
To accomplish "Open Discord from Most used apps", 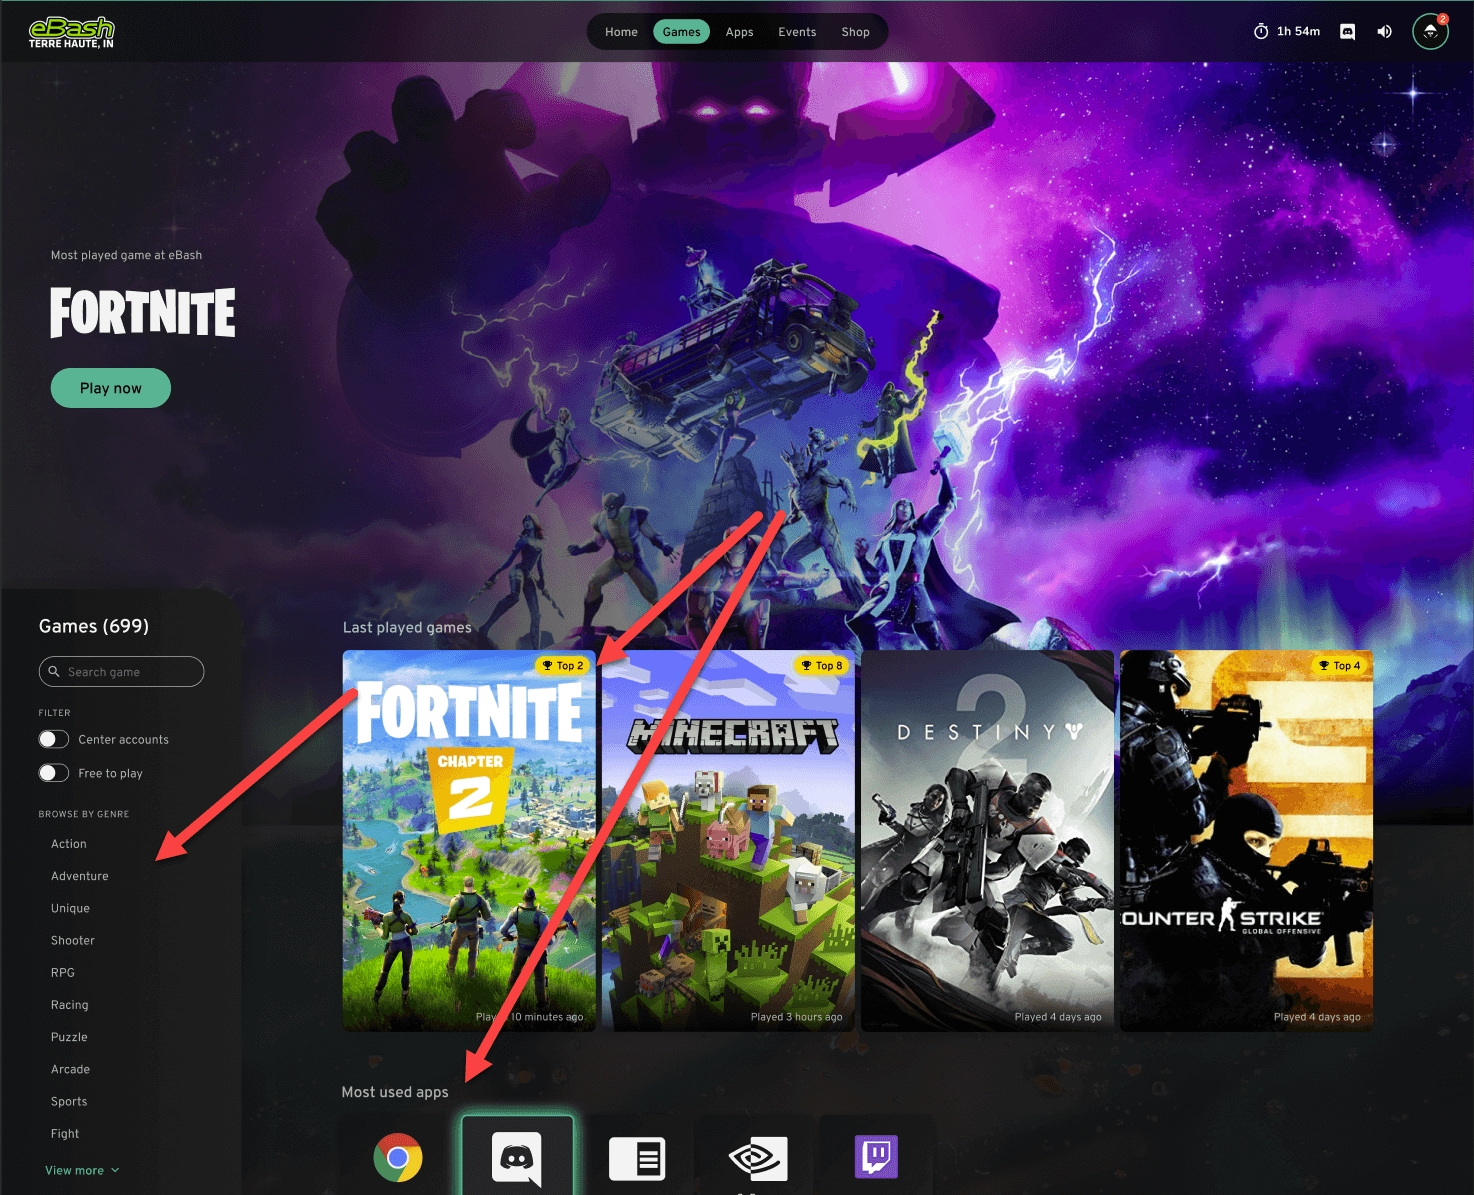I will coord(516,1158).
